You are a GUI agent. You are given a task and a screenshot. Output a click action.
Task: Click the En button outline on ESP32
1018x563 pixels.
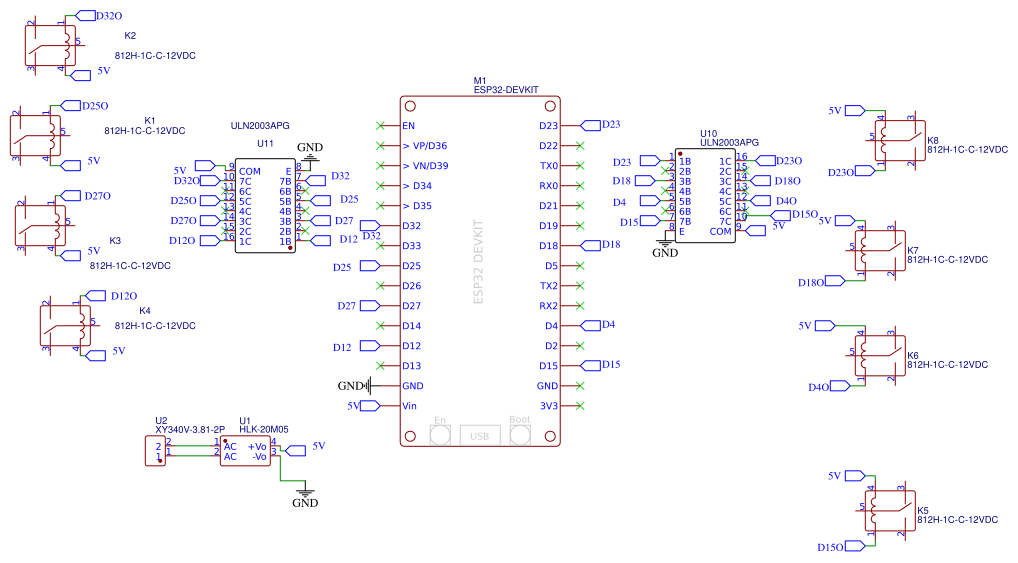coord(440,435)
